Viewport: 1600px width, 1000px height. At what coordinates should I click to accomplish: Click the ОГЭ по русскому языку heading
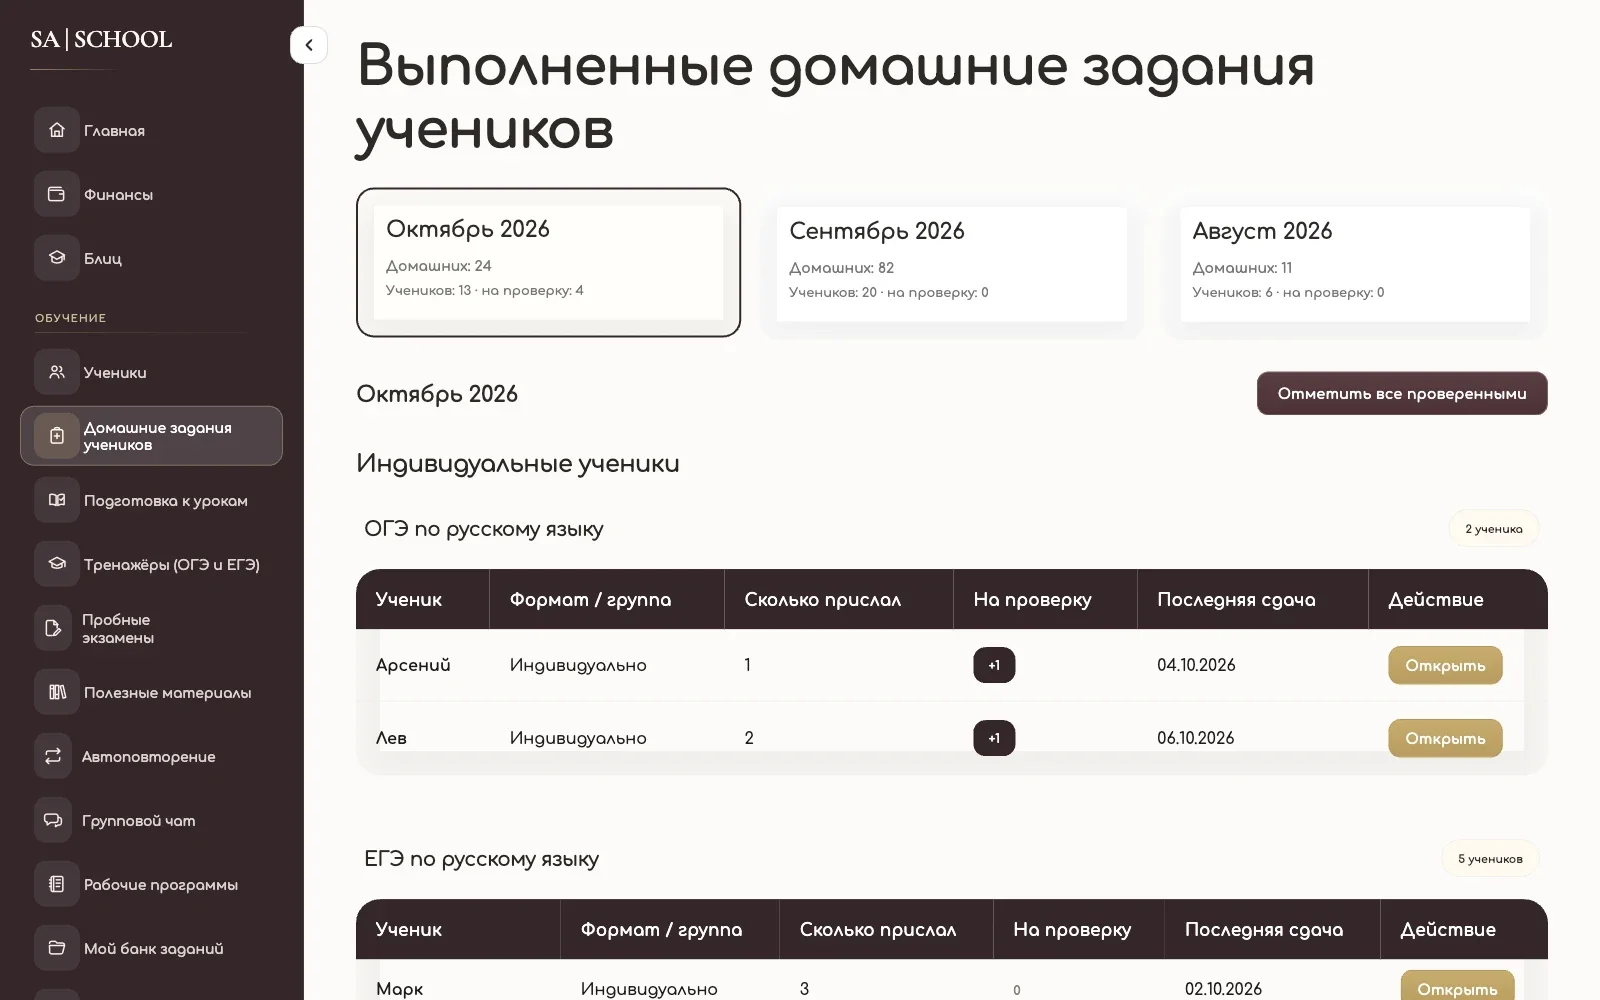pyautogui.click(x=484, y=529)
